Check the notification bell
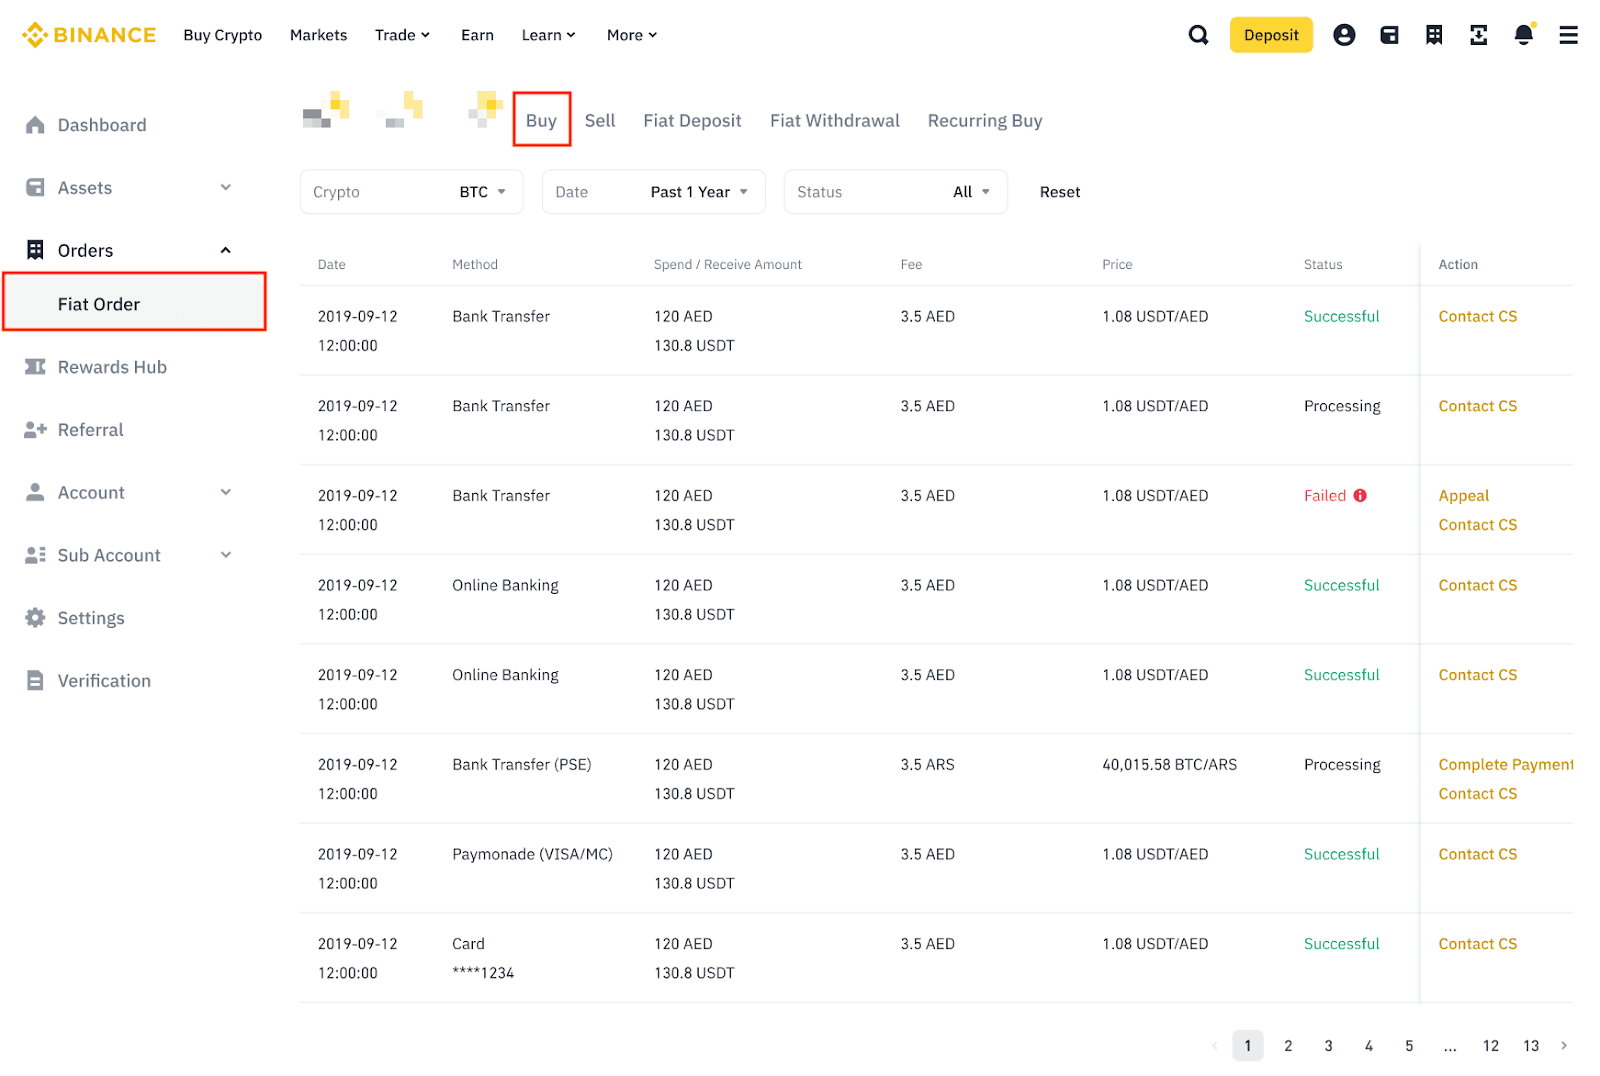This screenshot has height=1076, width=1600. pyautogui.click(x=1522, y=34)
